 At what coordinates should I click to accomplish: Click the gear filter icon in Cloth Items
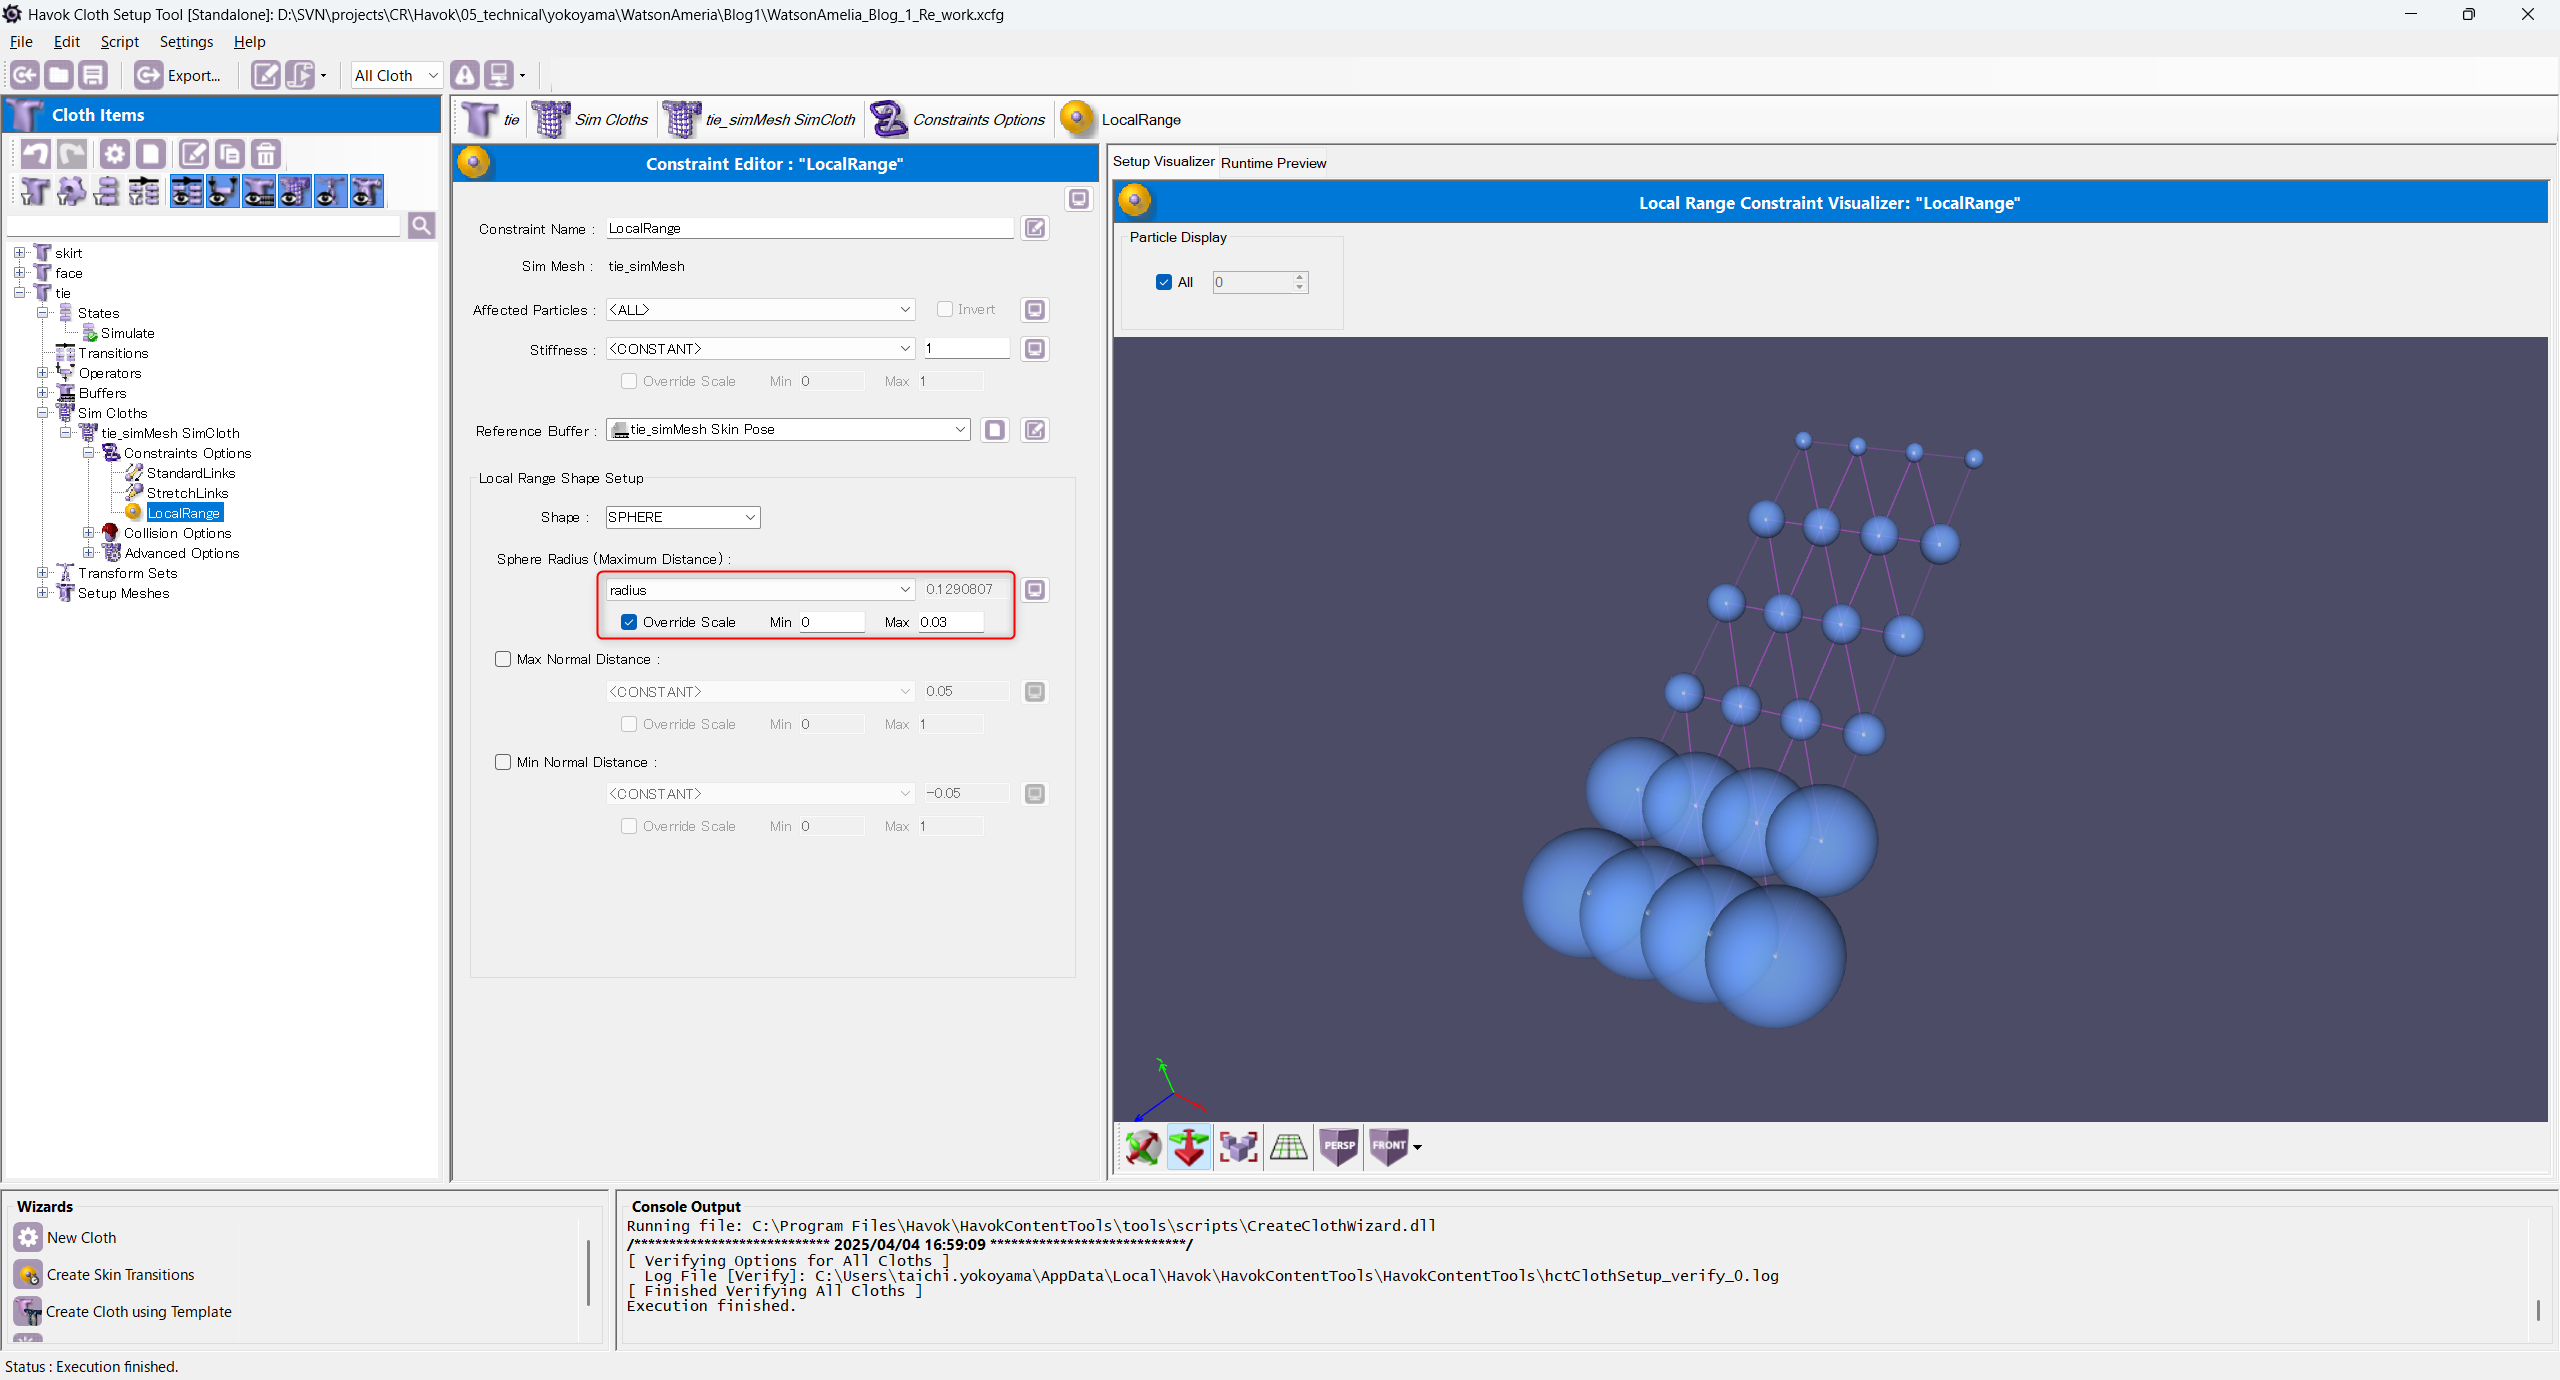point(71,191)
